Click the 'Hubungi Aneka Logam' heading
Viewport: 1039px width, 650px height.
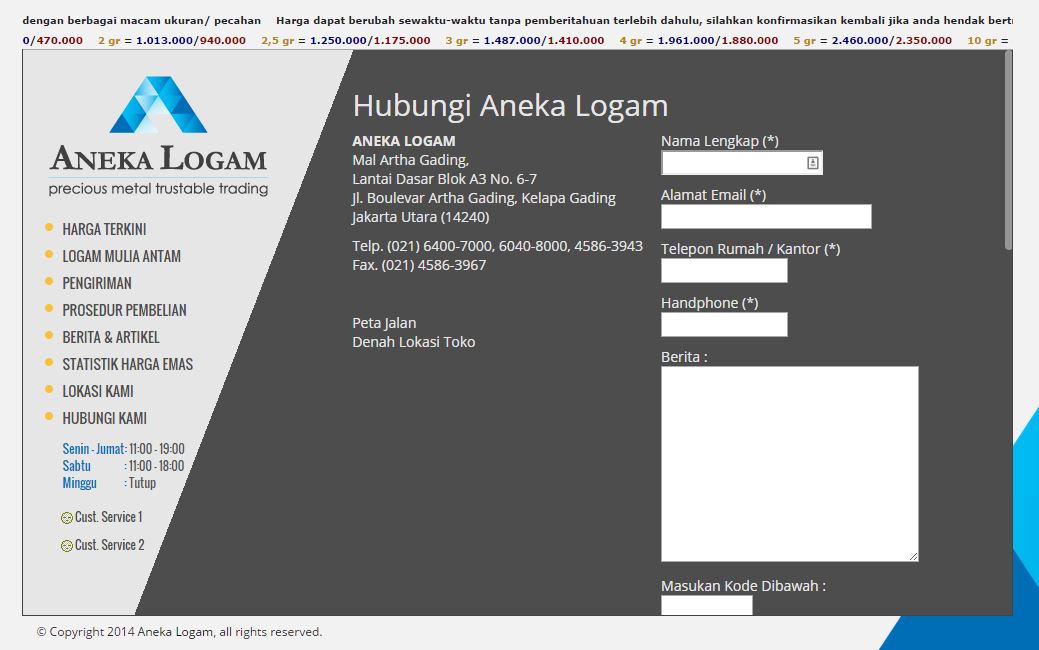coord(510,106)
